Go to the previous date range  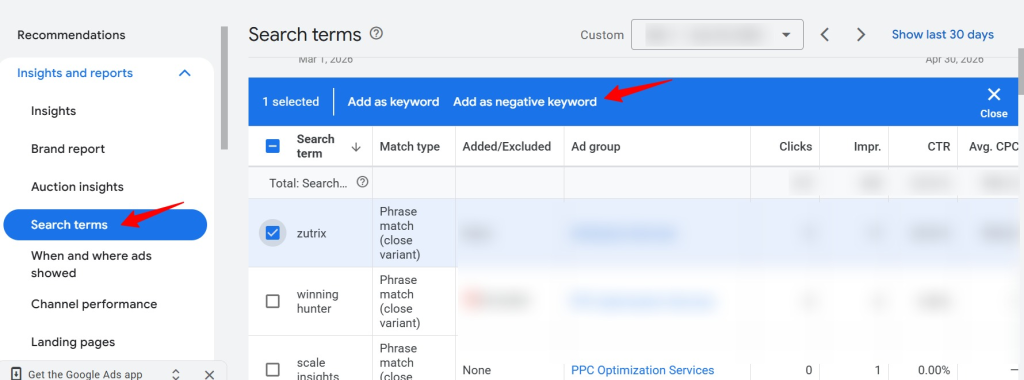pos(825,35)
